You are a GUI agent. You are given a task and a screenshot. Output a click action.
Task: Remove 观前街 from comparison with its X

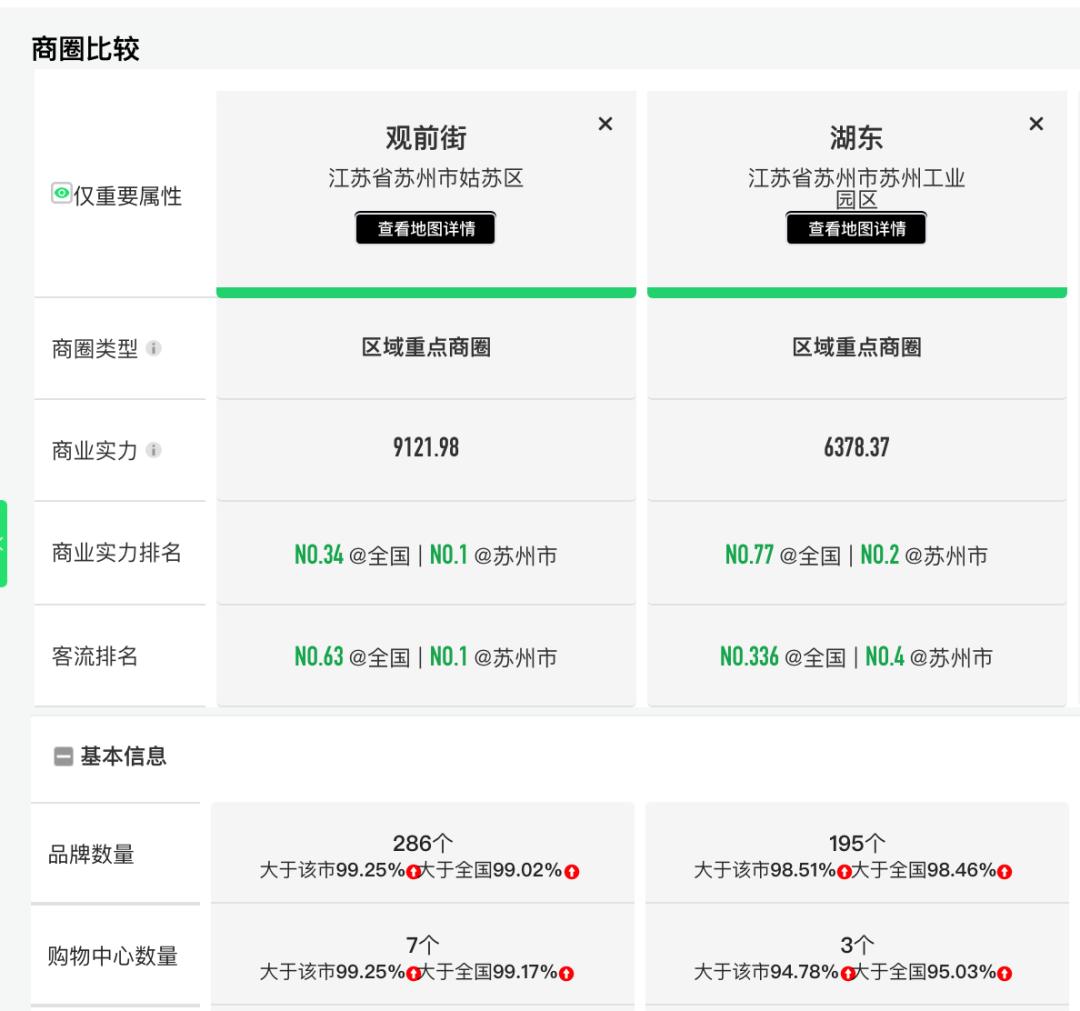click(605, 124)
